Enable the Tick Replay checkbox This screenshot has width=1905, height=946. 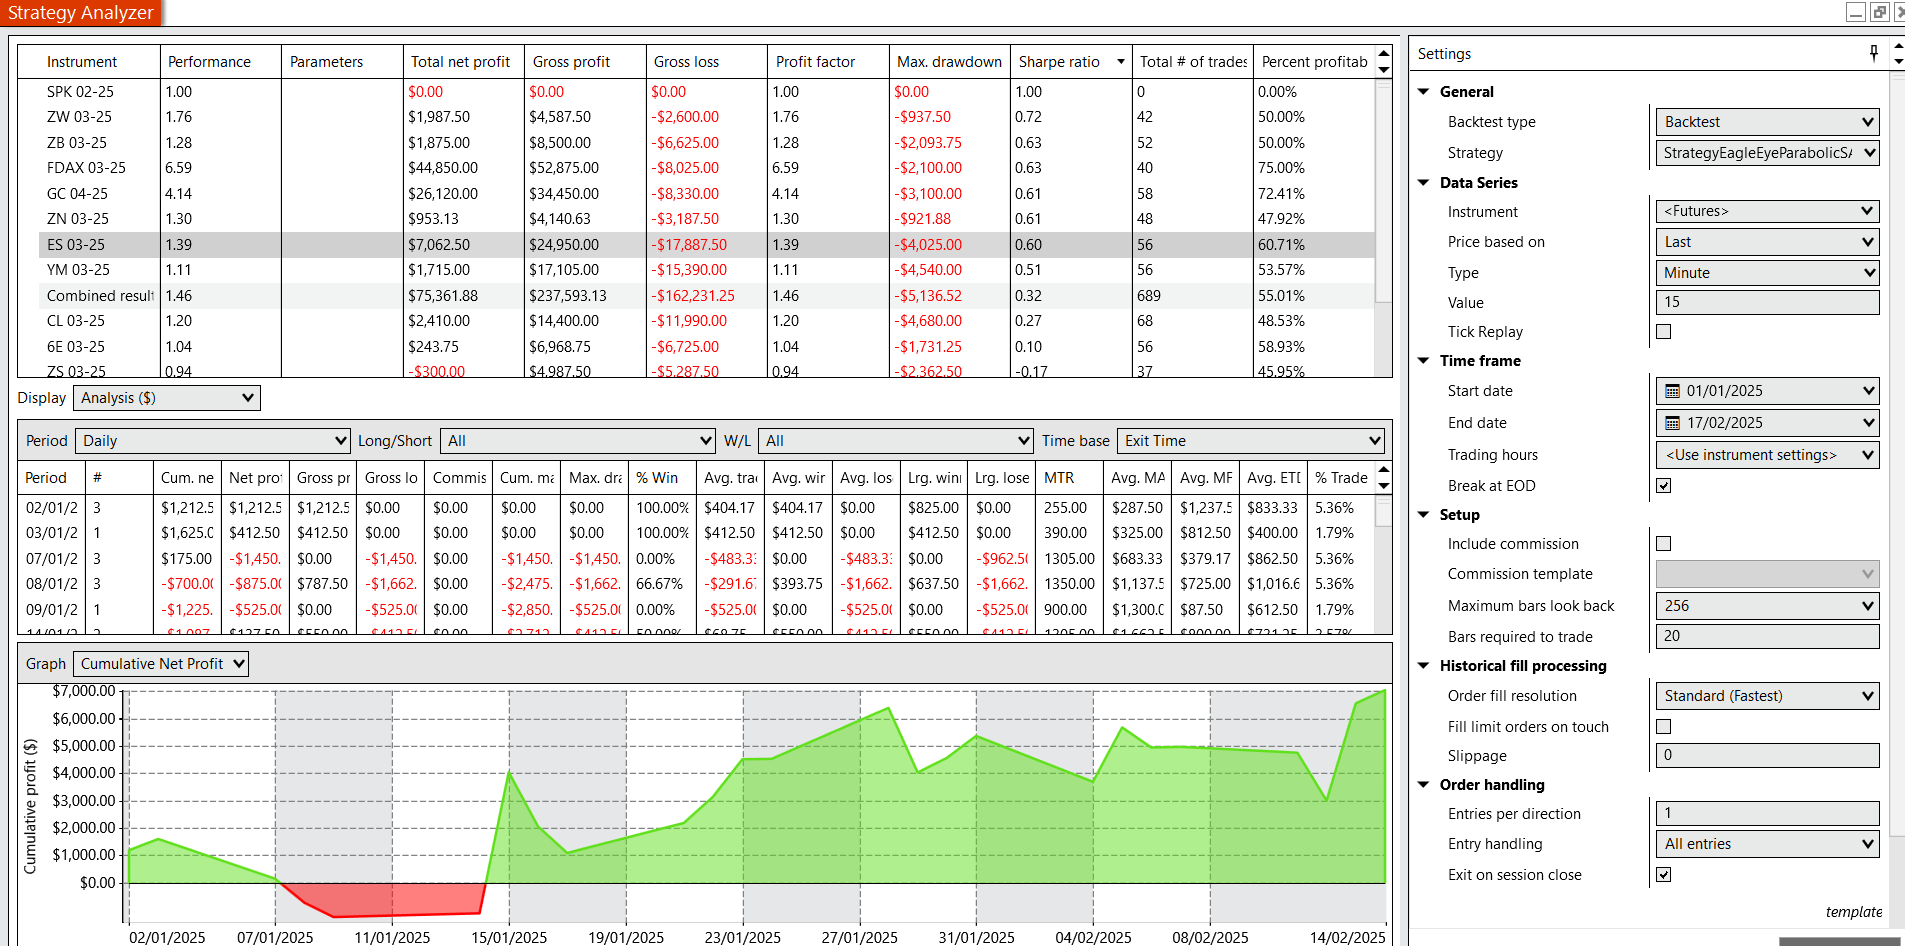coord(1664,332)
